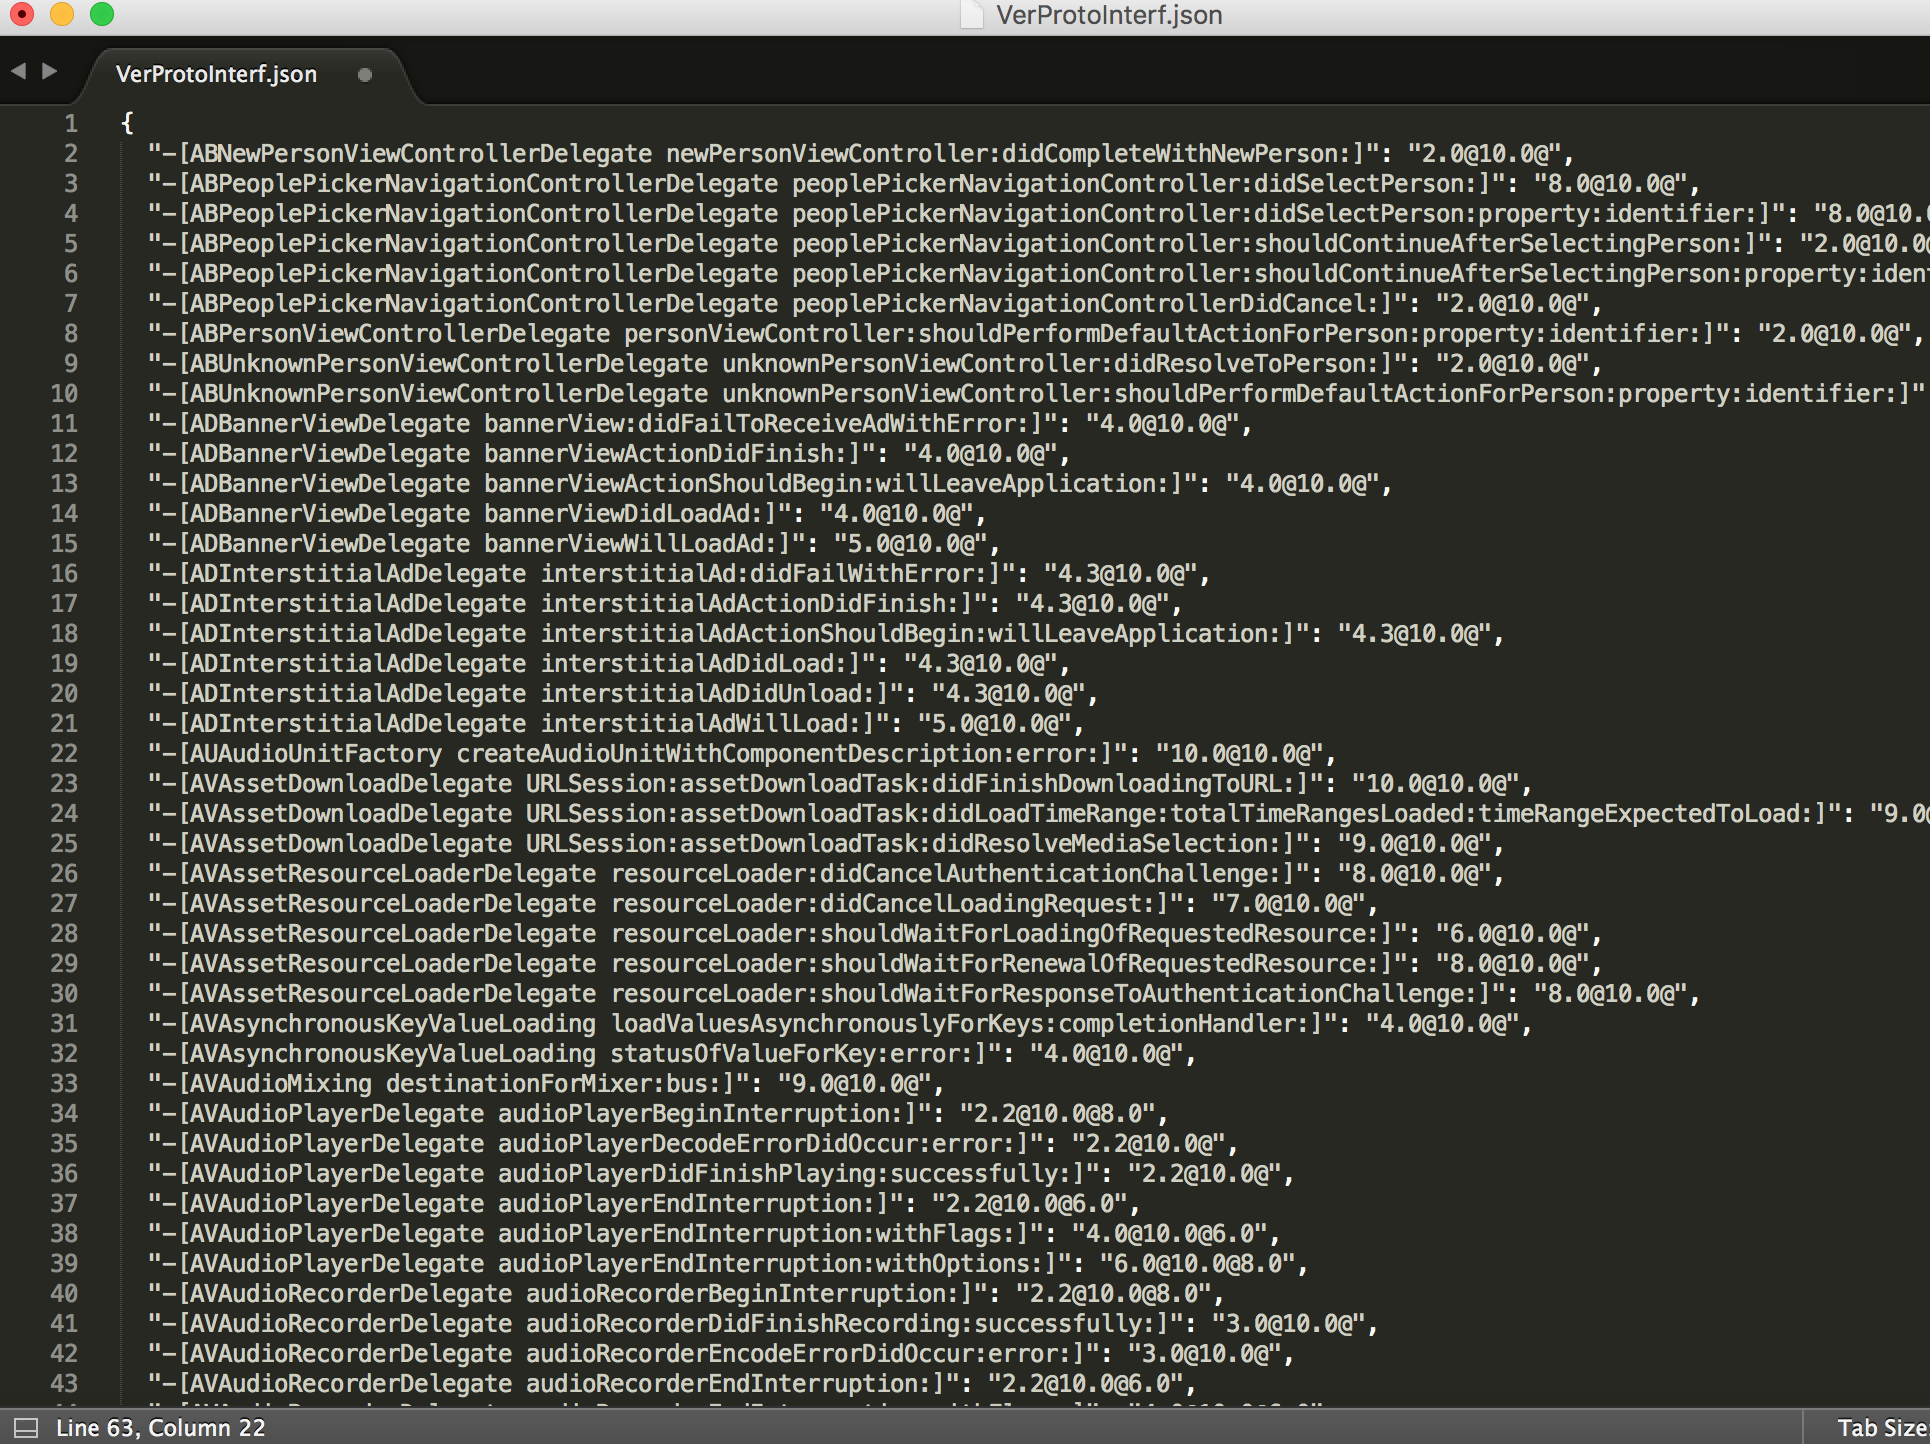The image size is (1930, 1444).
Task: Select the VerProtoInterf.json tab
Action: click(x=216, y=75)
